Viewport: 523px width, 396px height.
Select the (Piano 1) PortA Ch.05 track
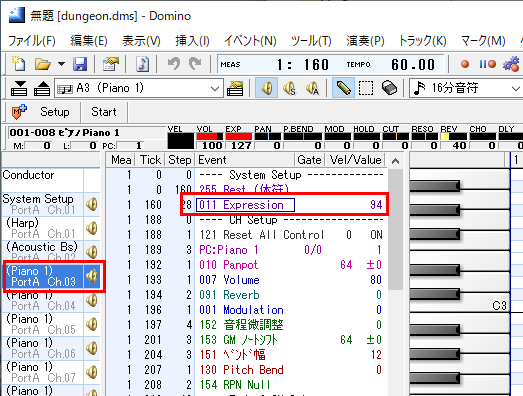(43, 324)
